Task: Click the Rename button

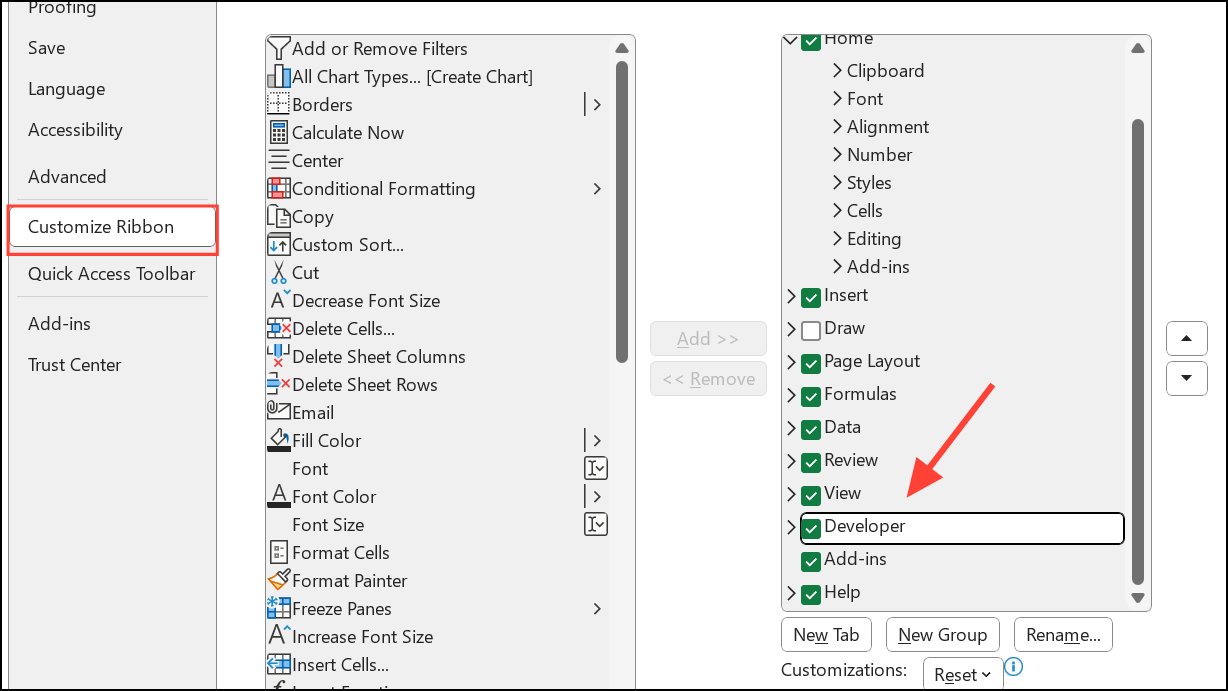Action: coord(1062,634)
